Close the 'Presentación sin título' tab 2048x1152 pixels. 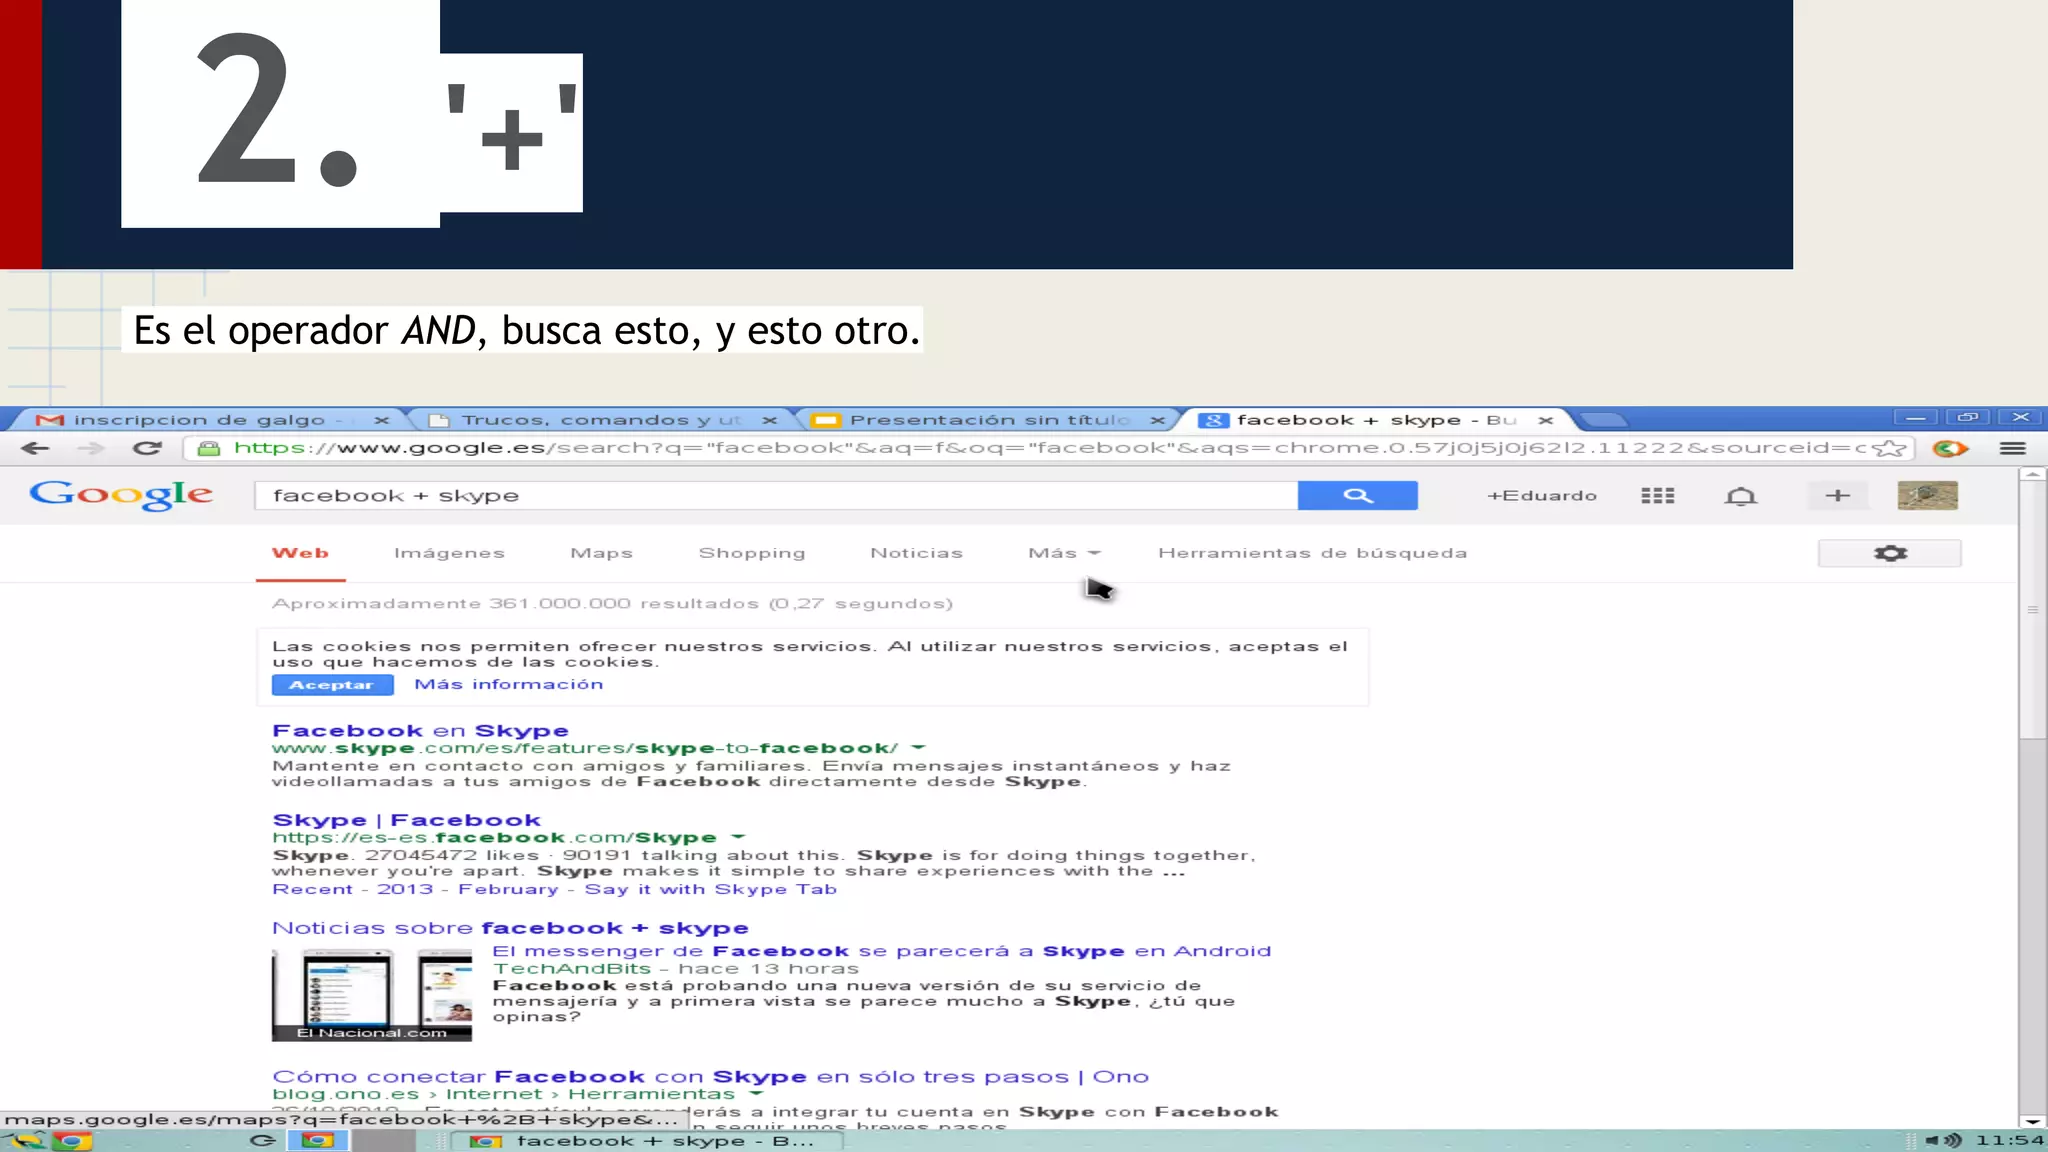pos(1157,420)
